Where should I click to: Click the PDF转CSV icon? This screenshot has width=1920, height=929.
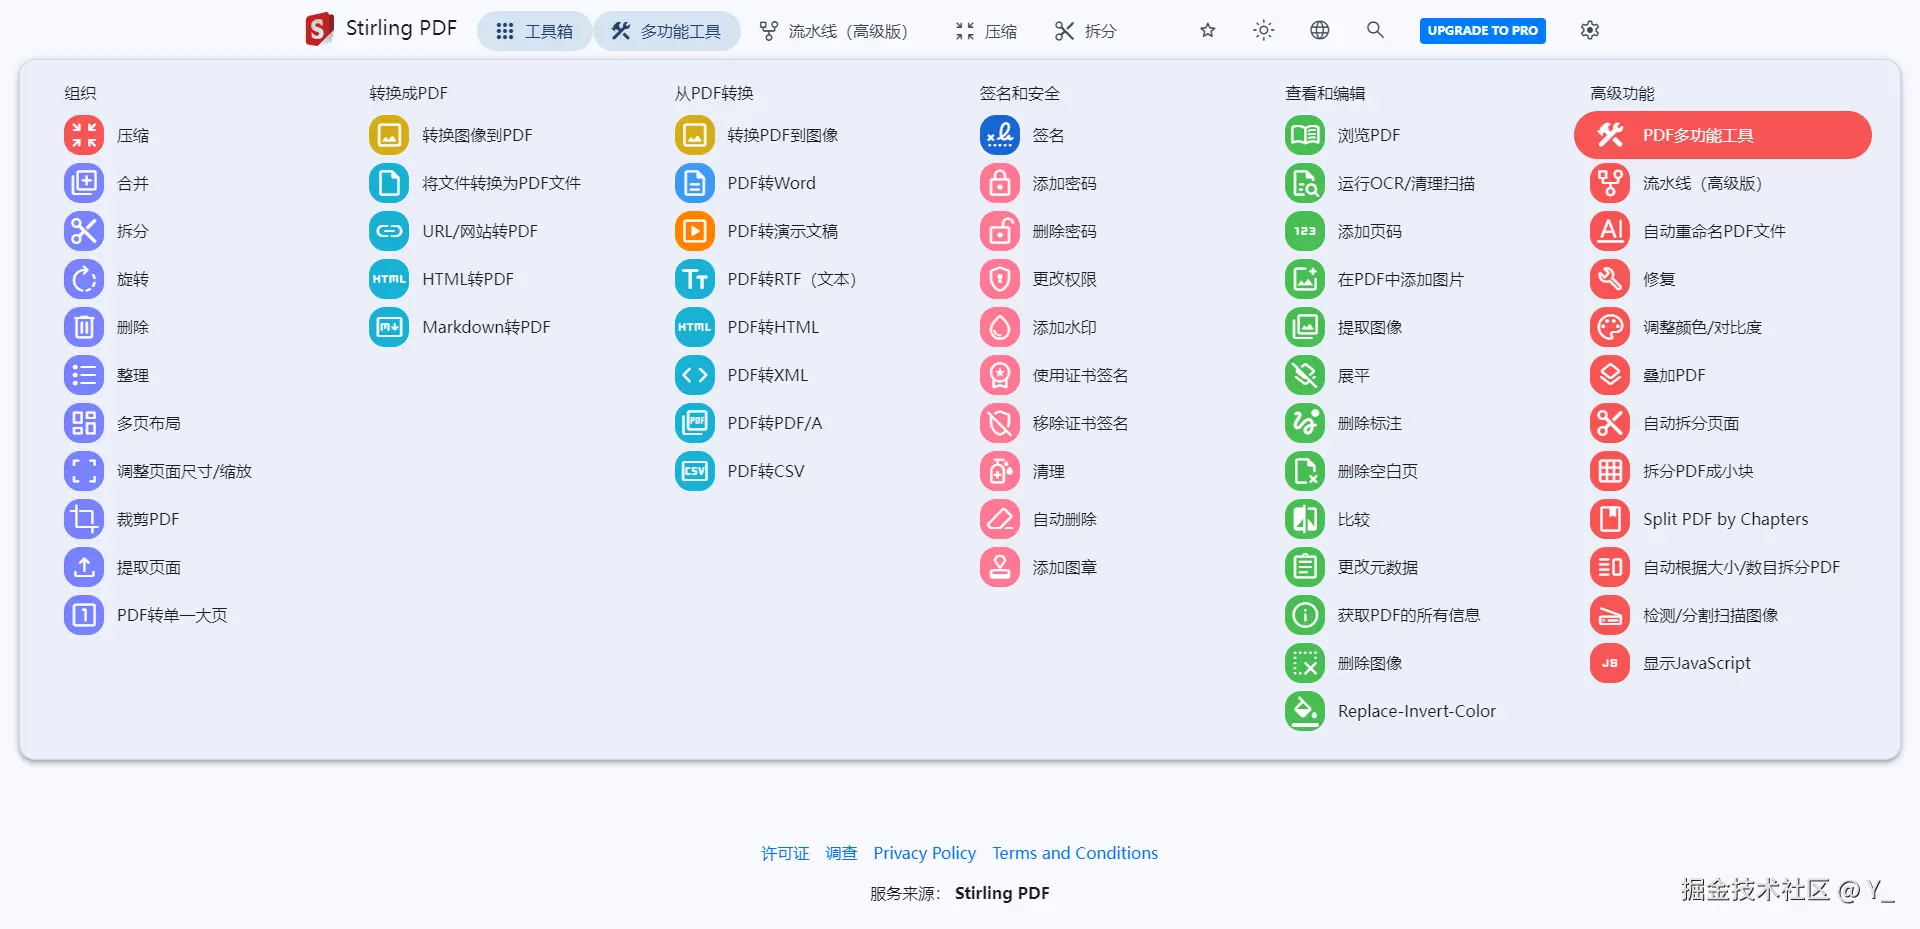coord(695,471)
